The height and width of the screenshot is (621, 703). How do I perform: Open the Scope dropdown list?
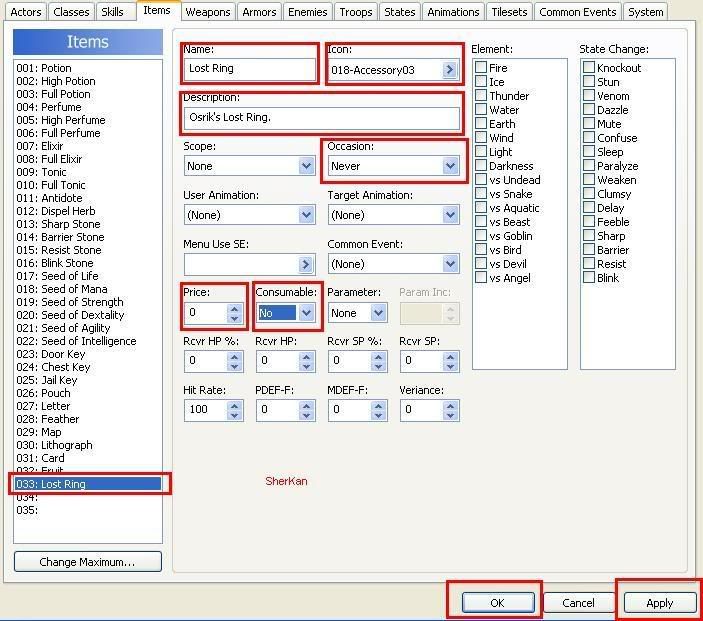(x=306, y=166)
